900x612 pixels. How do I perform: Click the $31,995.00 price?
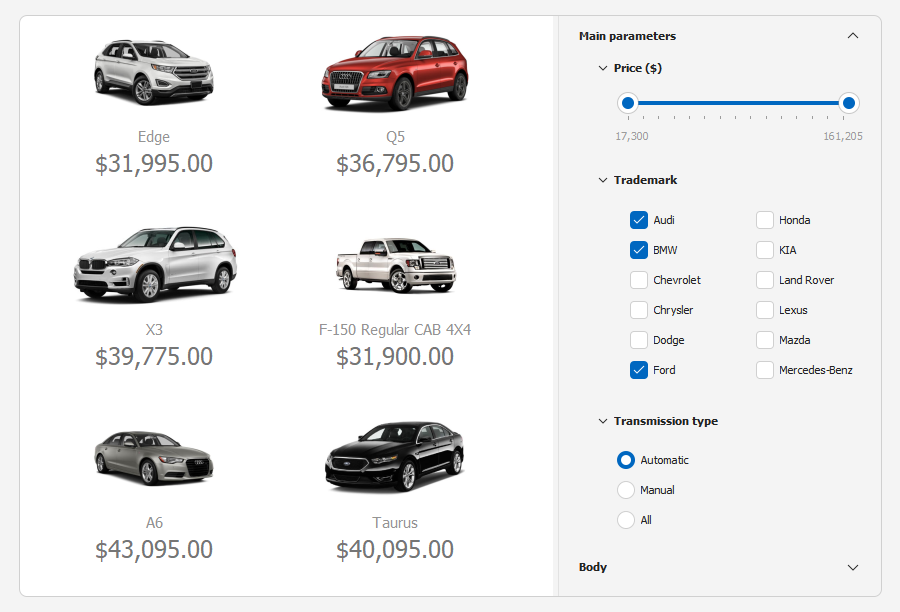coord(154,164)
